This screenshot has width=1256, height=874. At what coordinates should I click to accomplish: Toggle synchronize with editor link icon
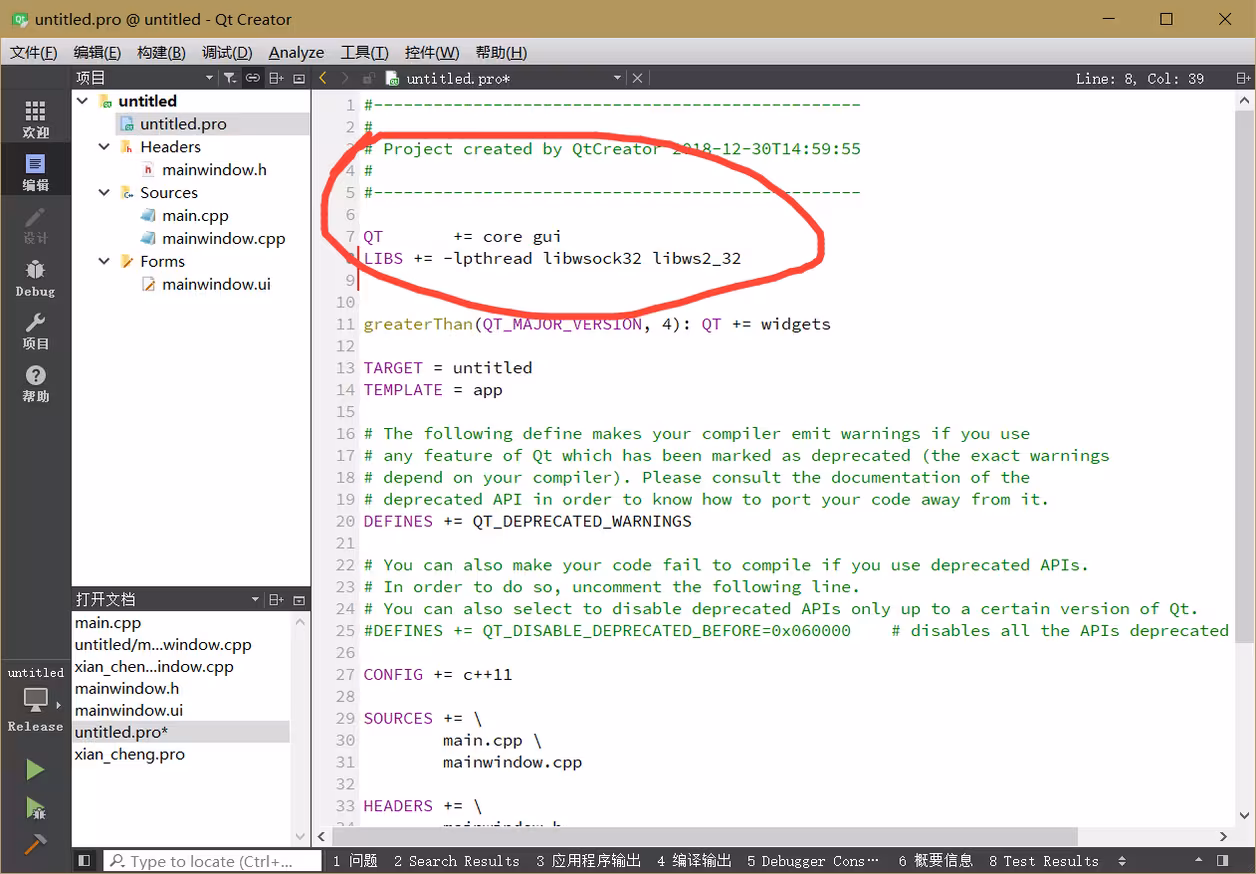[253, 78]
